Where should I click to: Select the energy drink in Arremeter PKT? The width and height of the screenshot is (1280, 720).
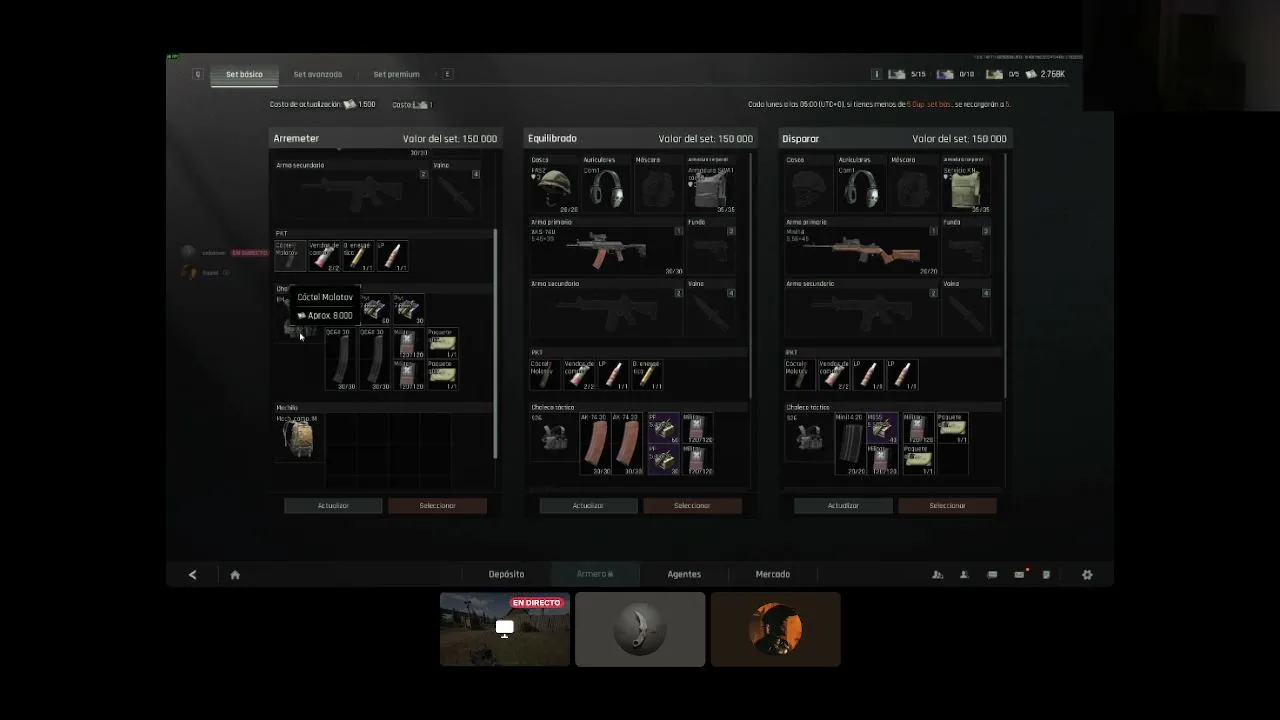[357, 256]
